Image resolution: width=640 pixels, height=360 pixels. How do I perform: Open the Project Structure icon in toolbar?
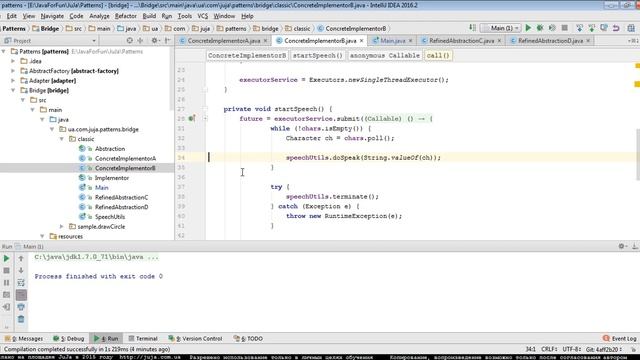(x=631, y=28)
